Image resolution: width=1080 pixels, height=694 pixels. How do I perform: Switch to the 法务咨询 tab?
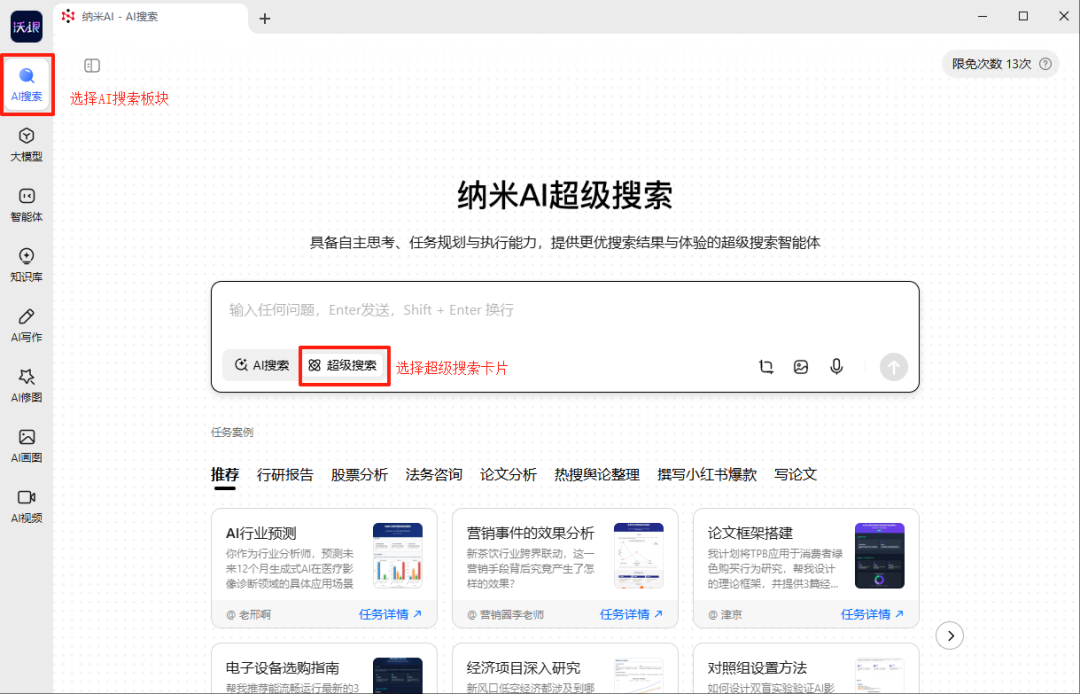pyautogui.click(x=434, y=474)
